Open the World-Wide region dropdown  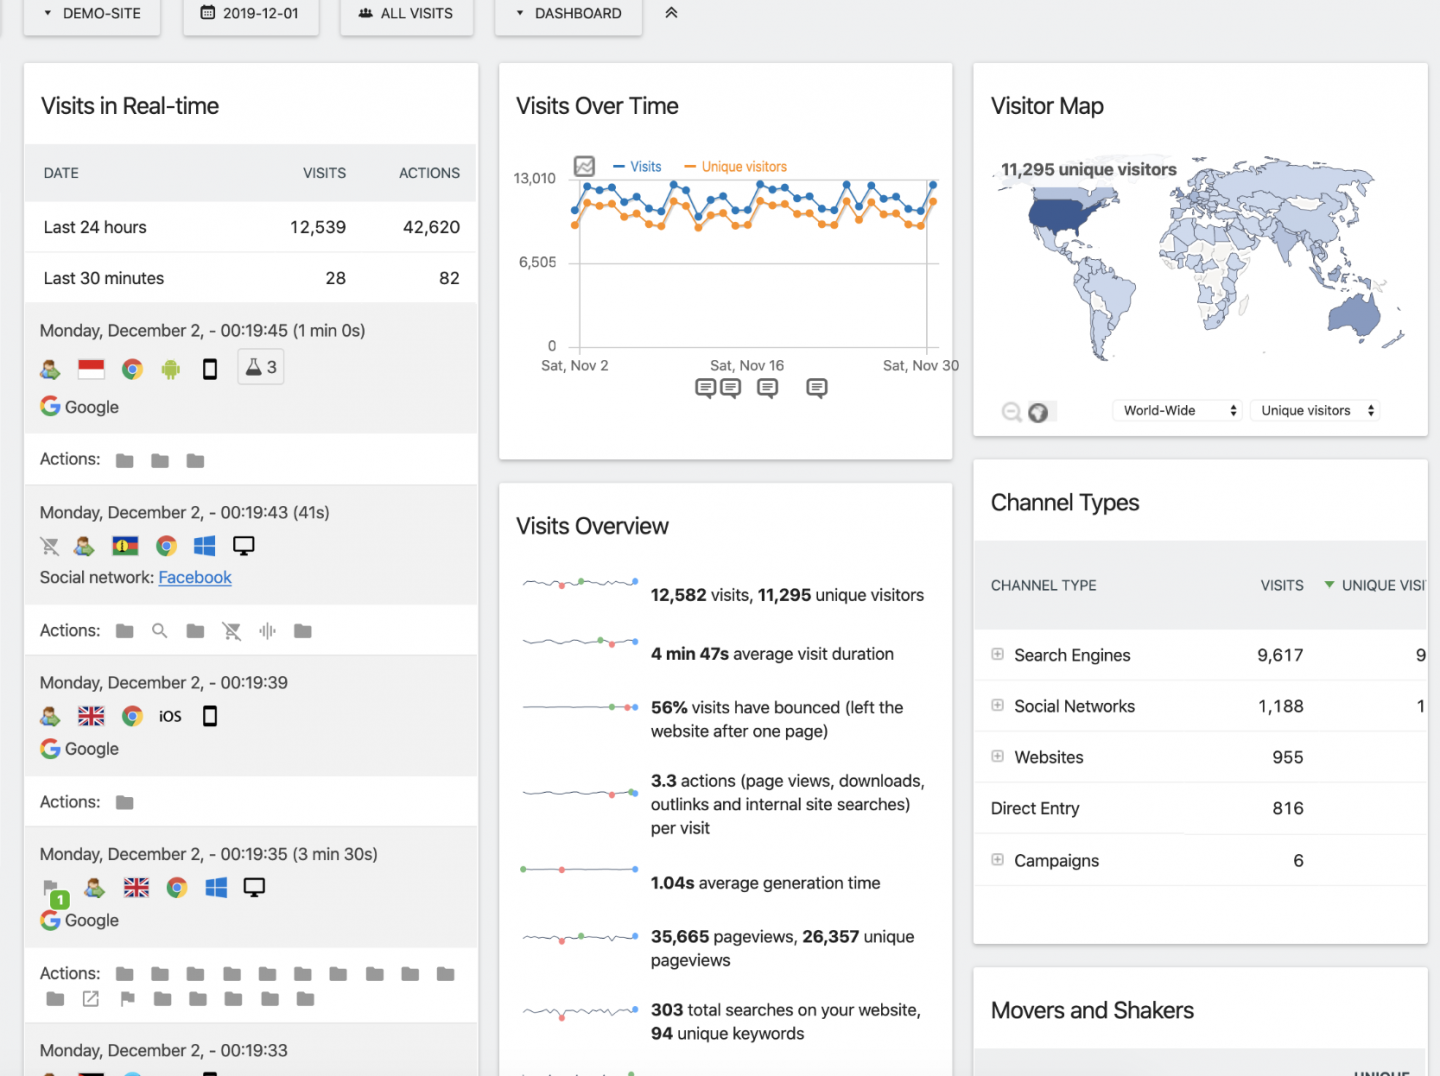(1178, 410)
